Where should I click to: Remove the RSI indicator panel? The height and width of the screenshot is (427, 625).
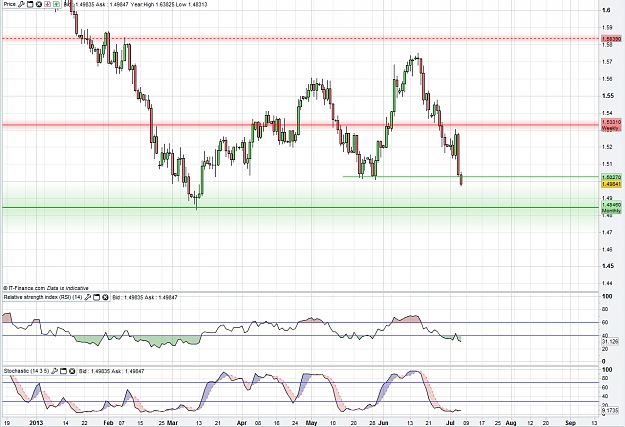click(x=105, y=297)
